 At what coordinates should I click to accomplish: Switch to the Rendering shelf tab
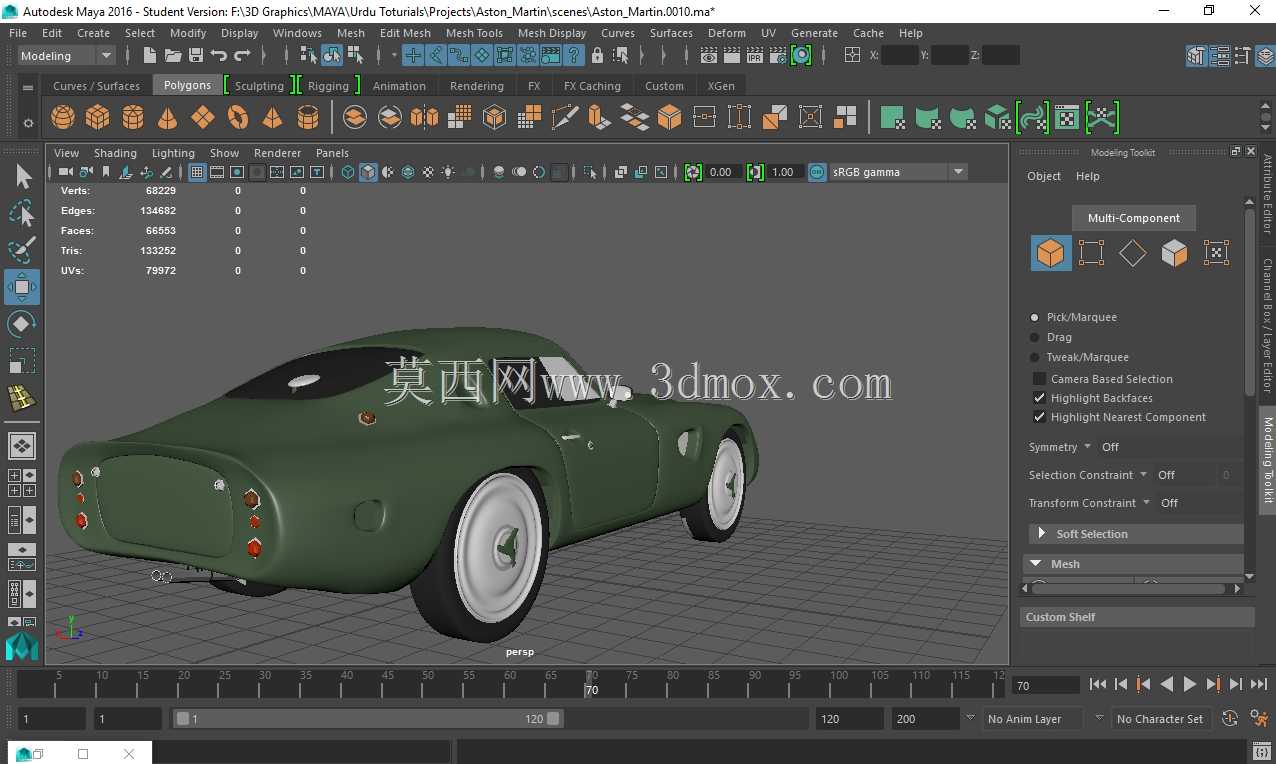click(477, 86)
